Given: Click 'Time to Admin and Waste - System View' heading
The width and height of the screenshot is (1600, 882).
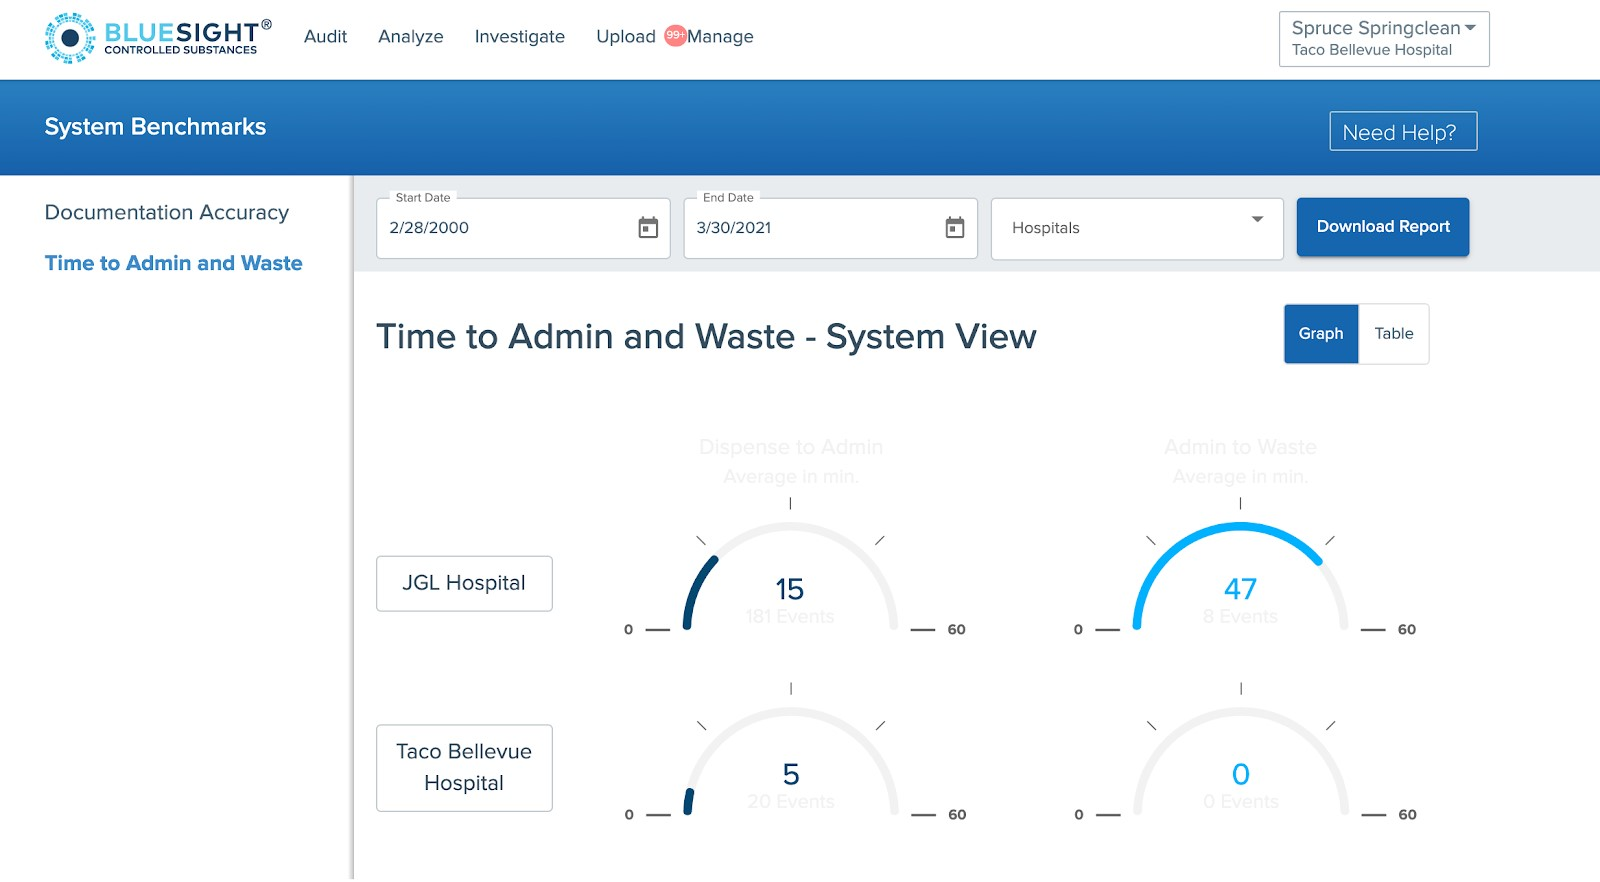Looking at the screenshot, I should click(706, 337).
